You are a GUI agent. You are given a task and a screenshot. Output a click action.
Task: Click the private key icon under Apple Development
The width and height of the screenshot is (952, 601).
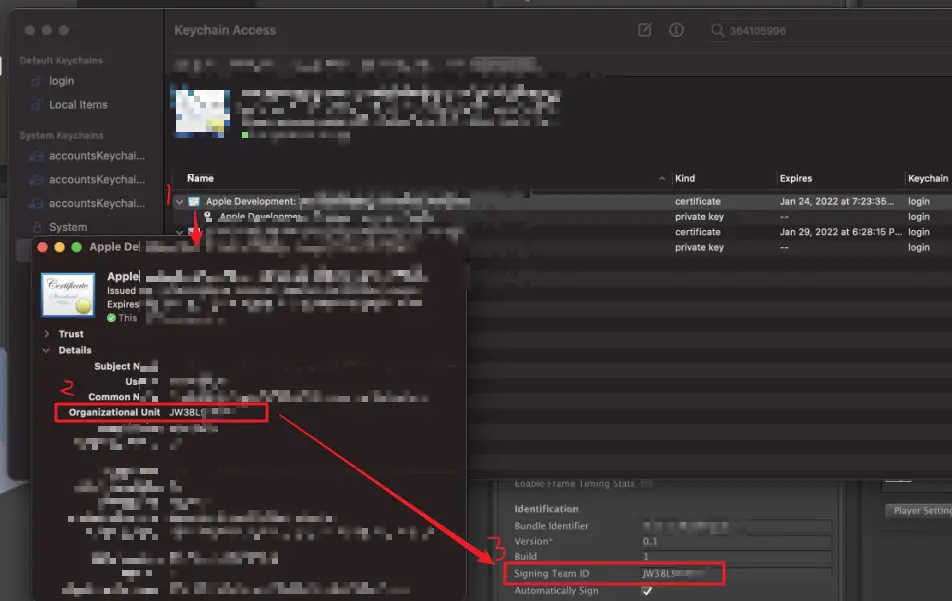point(208,216)
